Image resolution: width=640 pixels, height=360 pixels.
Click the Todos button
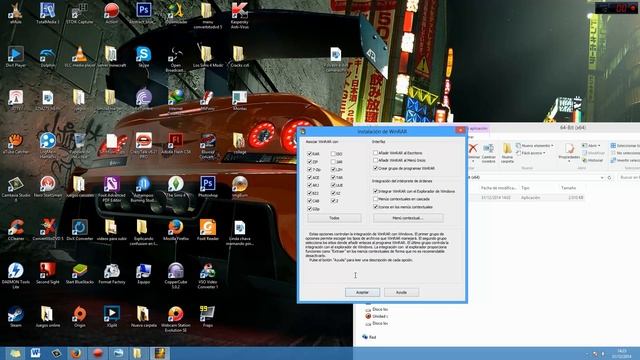[334, 218]
